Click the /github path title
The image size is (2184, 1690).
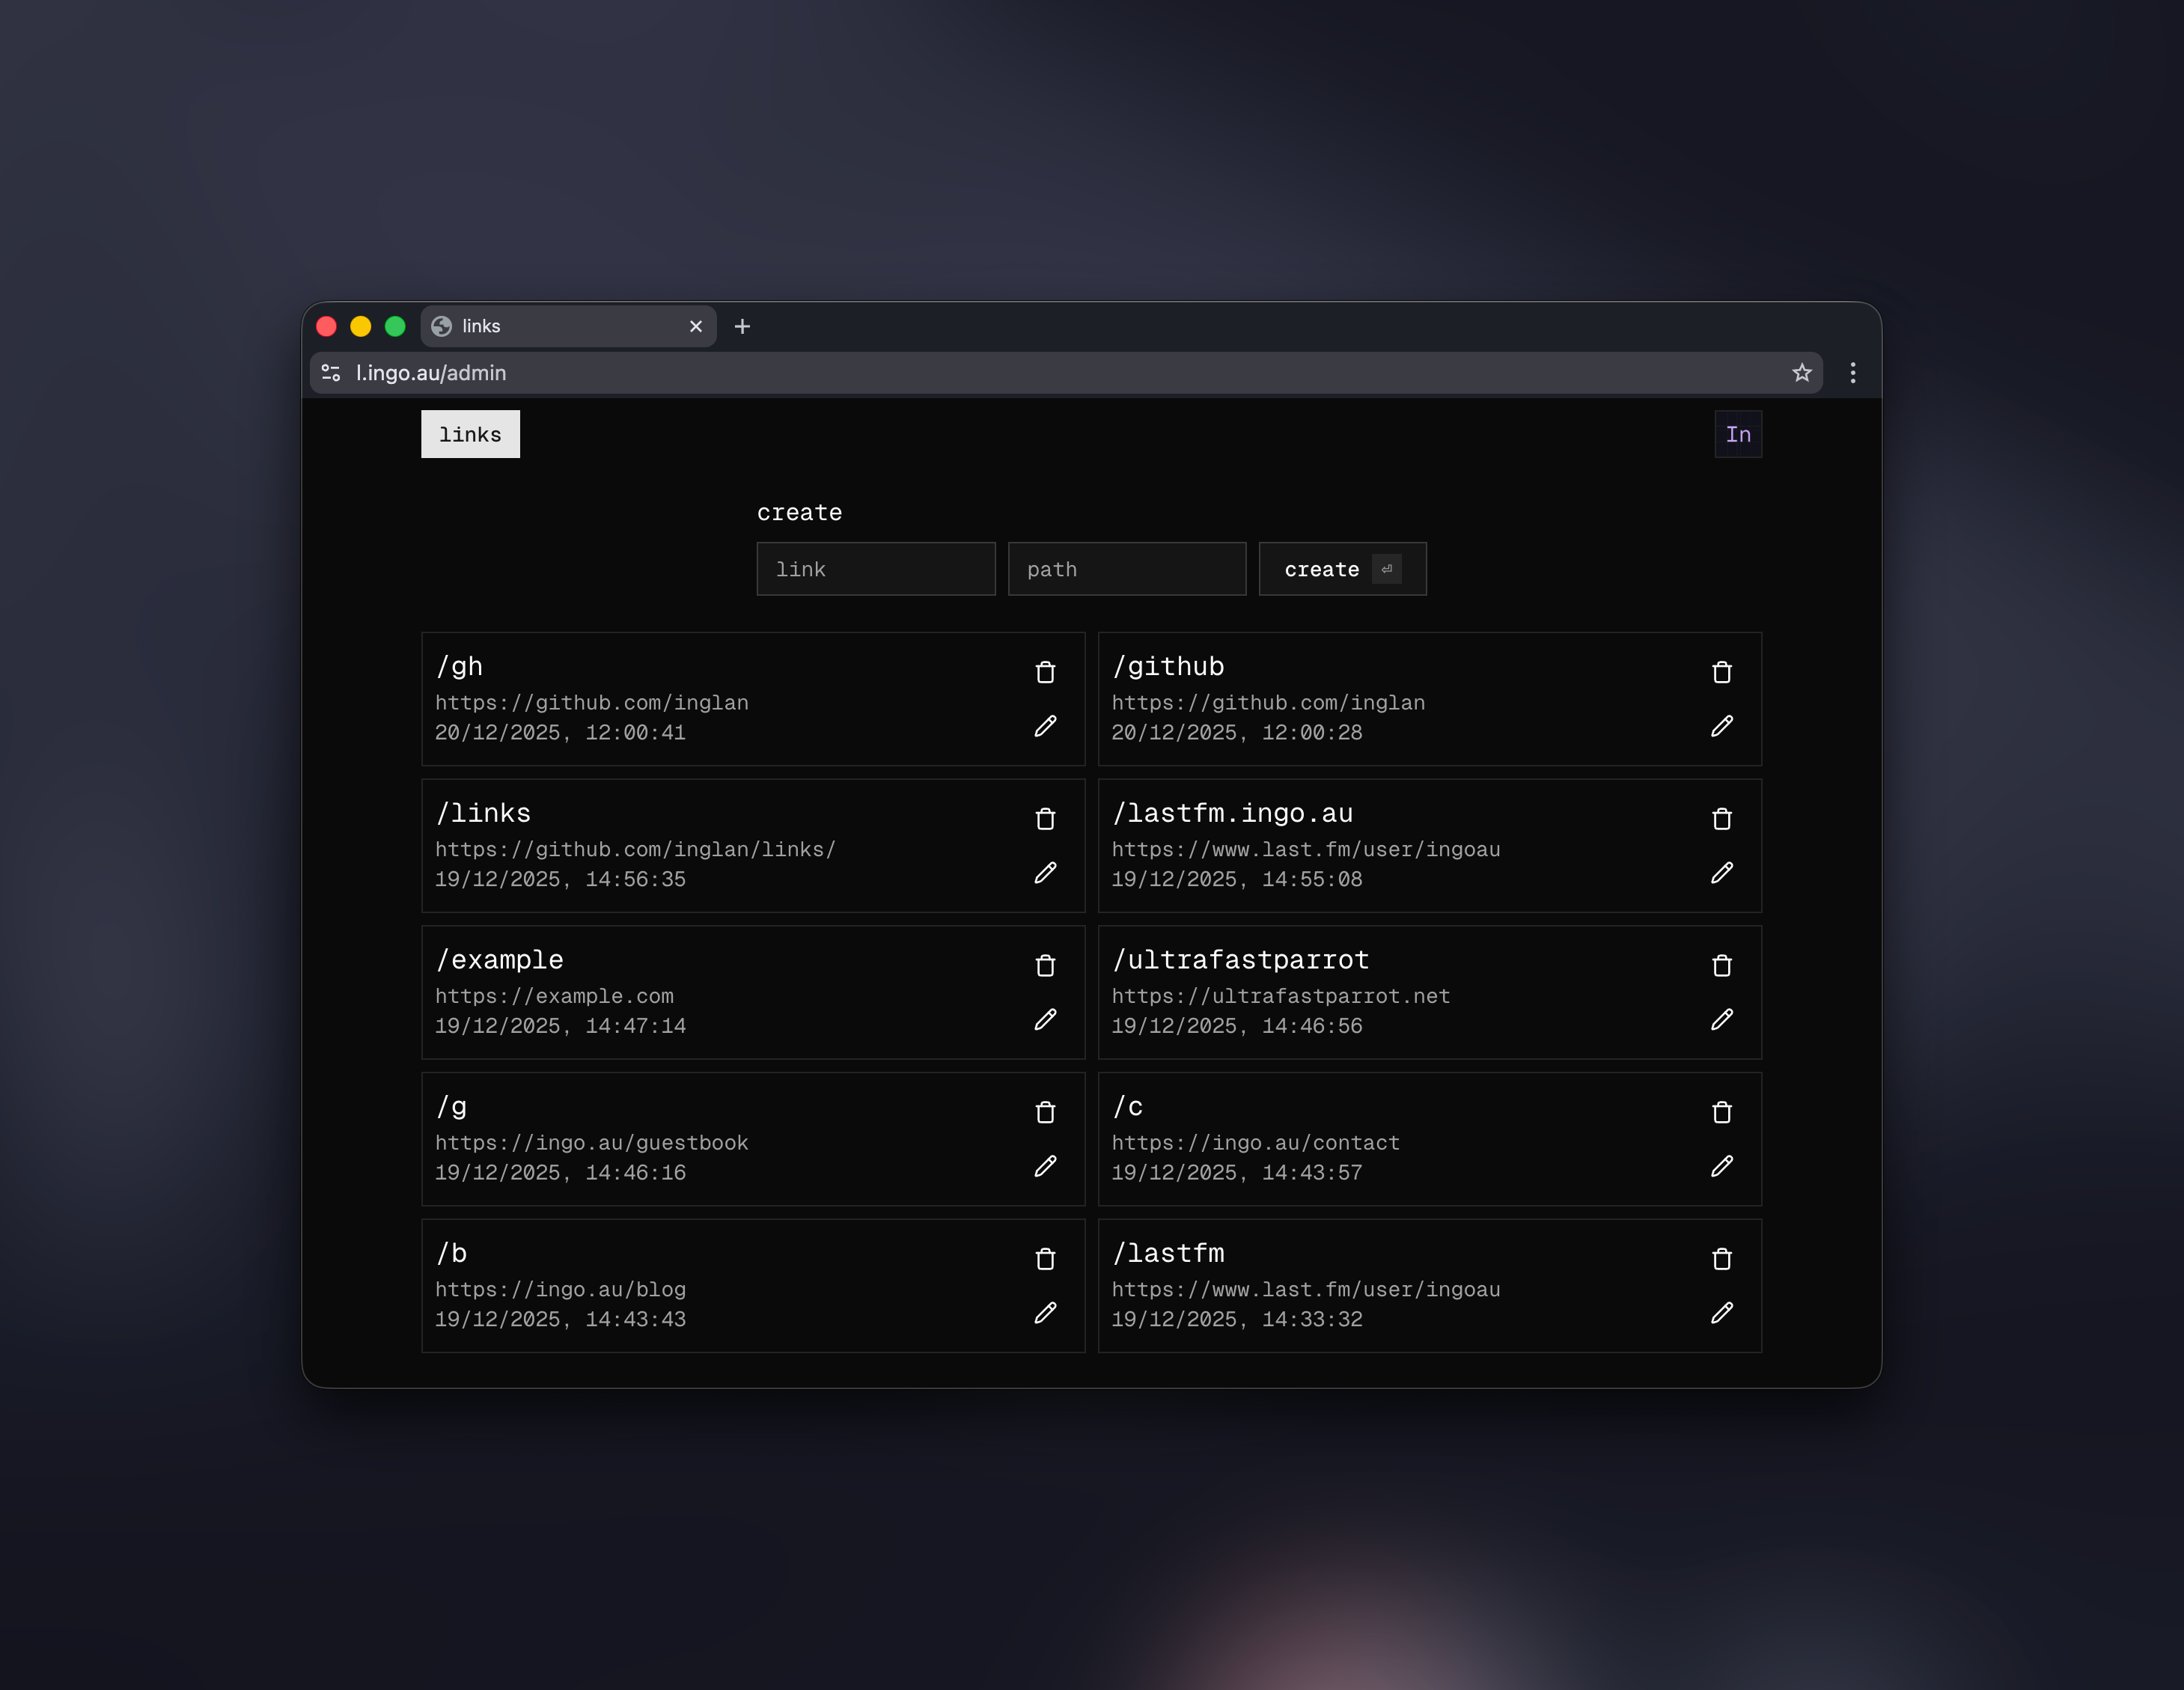pos(1168,667)
